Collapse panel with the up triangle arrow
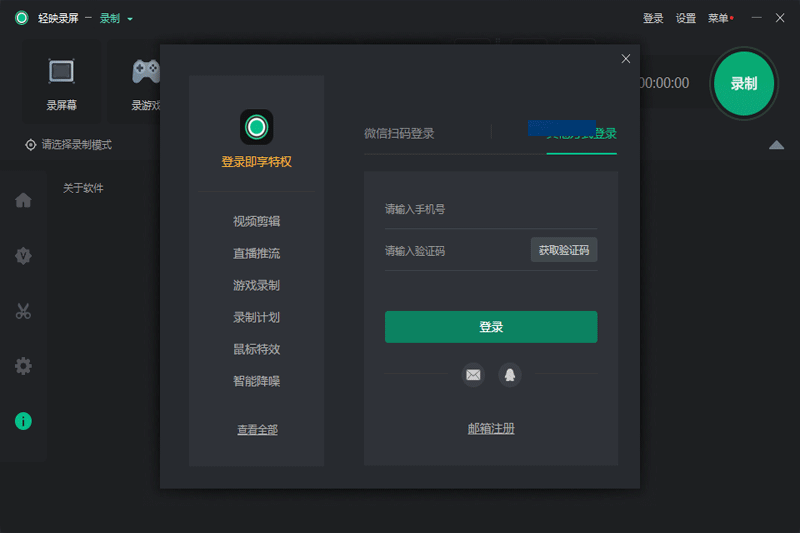 click(776, 145)
